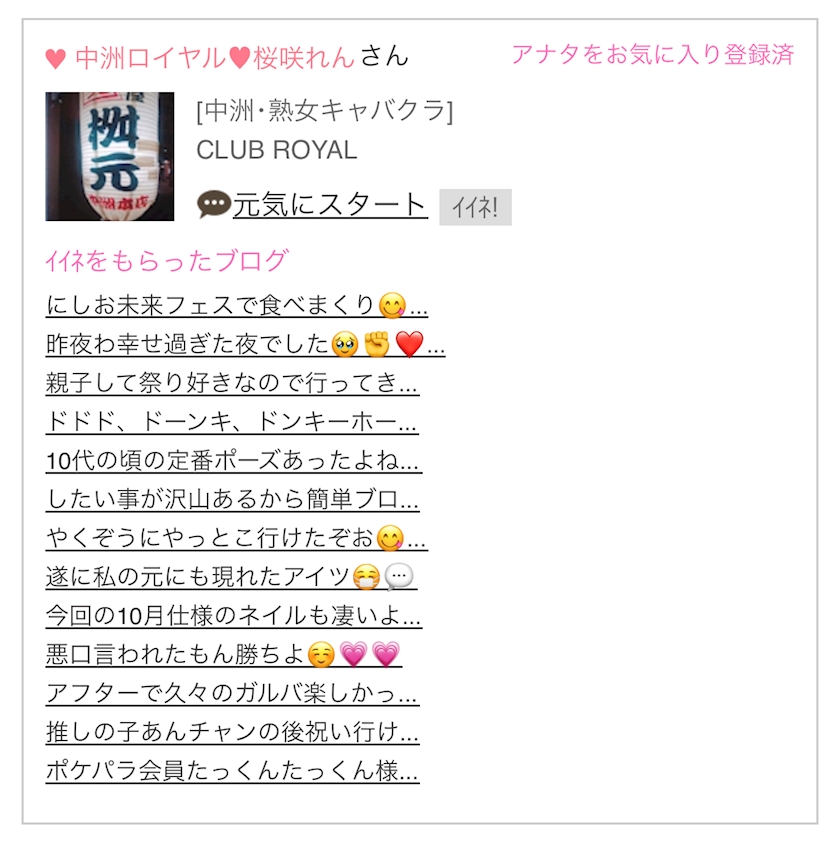Open blog 今回の10月仕様のネイルも凄いよ
Screen dimensions: 840x844
(234, 615)
